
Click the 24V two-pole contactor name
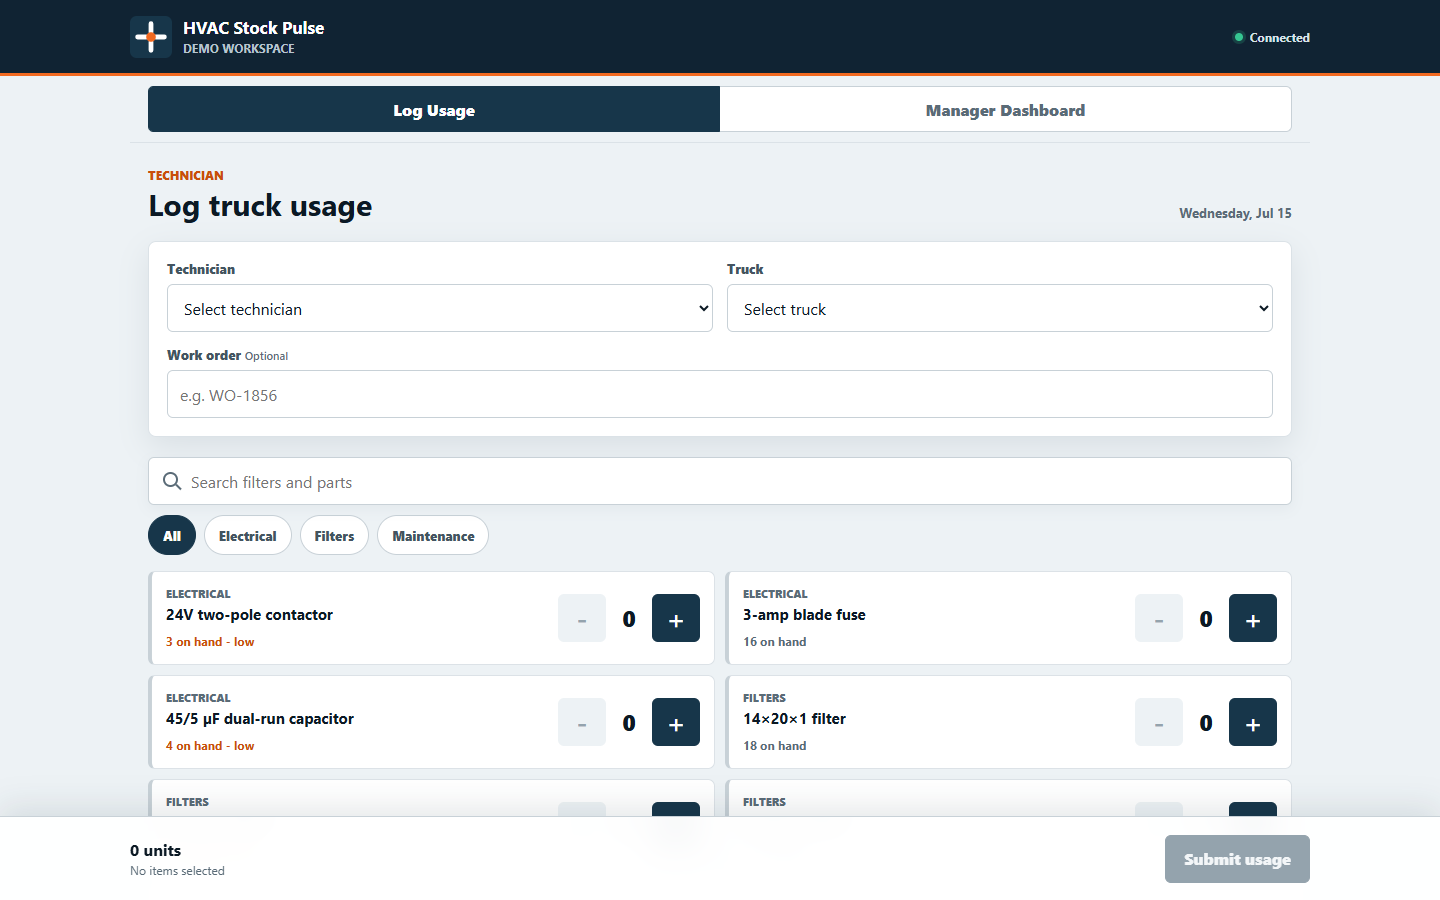[249, 615]
